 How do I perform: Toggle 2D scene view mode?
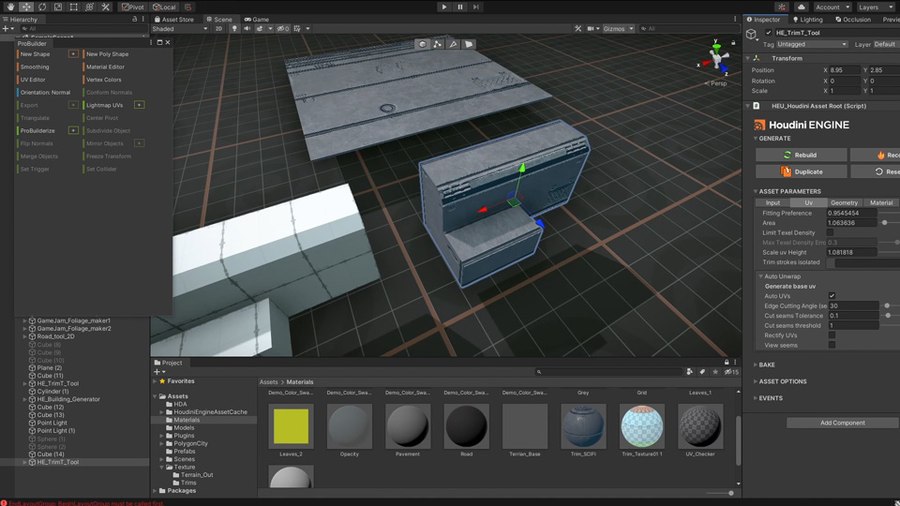coord(219,29)
